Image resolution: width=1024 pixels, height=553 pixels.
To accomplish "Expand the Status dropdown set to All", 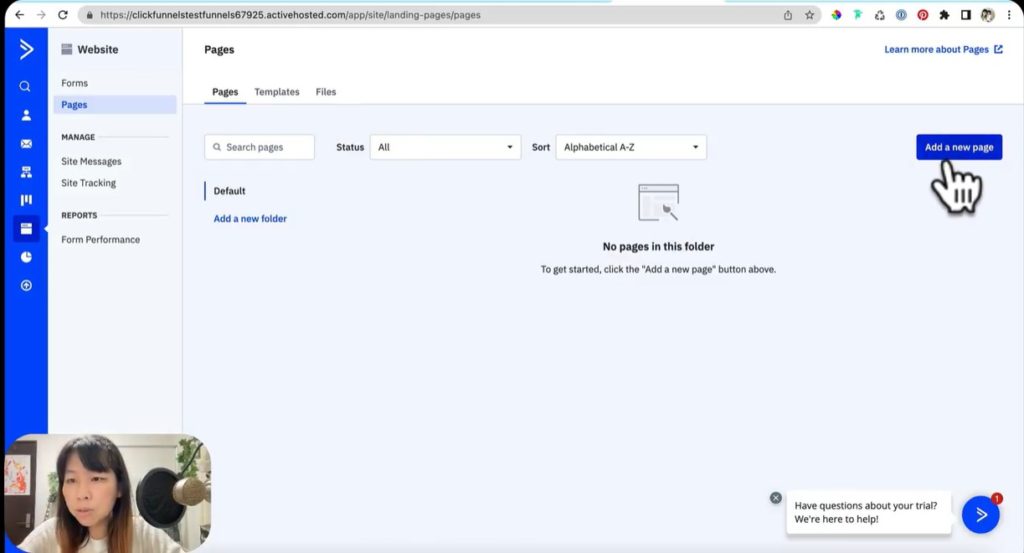I will (445, 147).
